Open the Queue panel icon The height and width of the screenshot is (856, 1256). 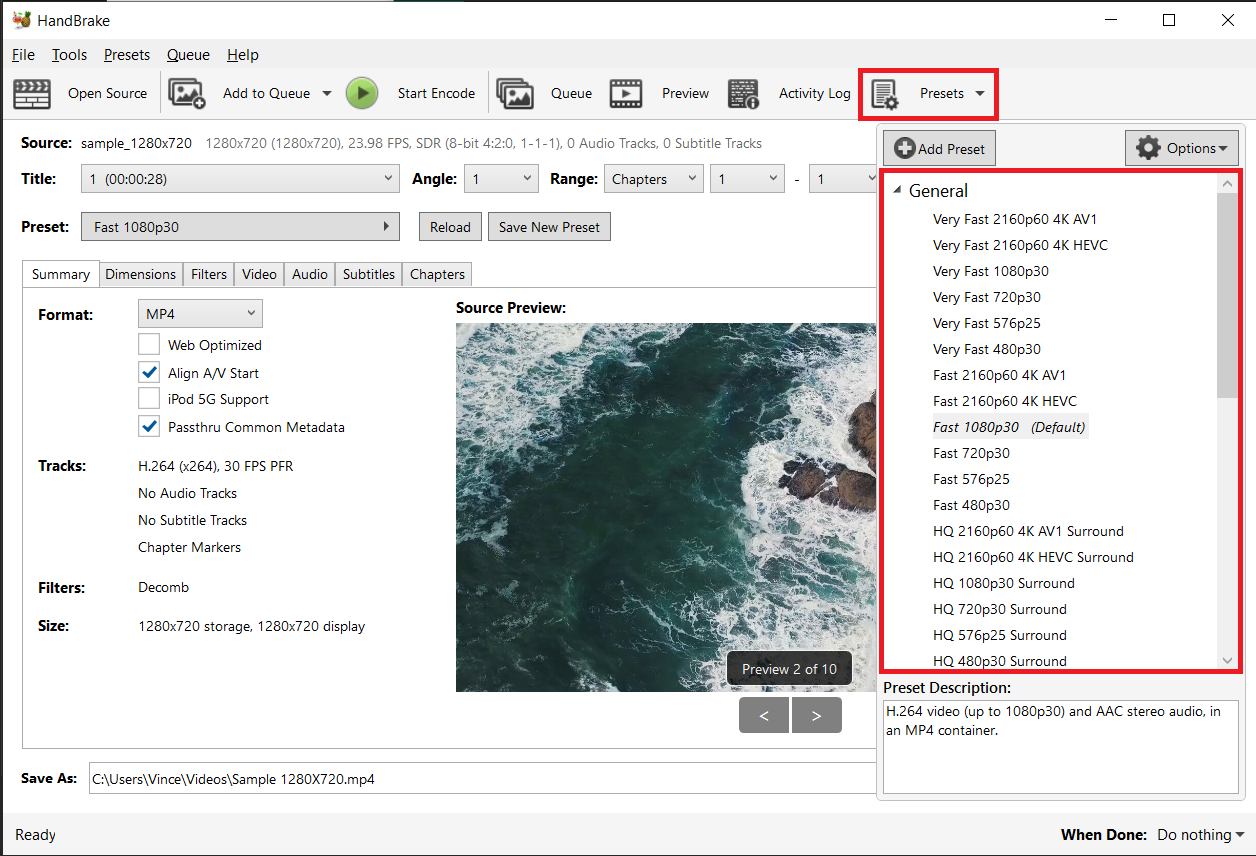[x=515, y=93]
